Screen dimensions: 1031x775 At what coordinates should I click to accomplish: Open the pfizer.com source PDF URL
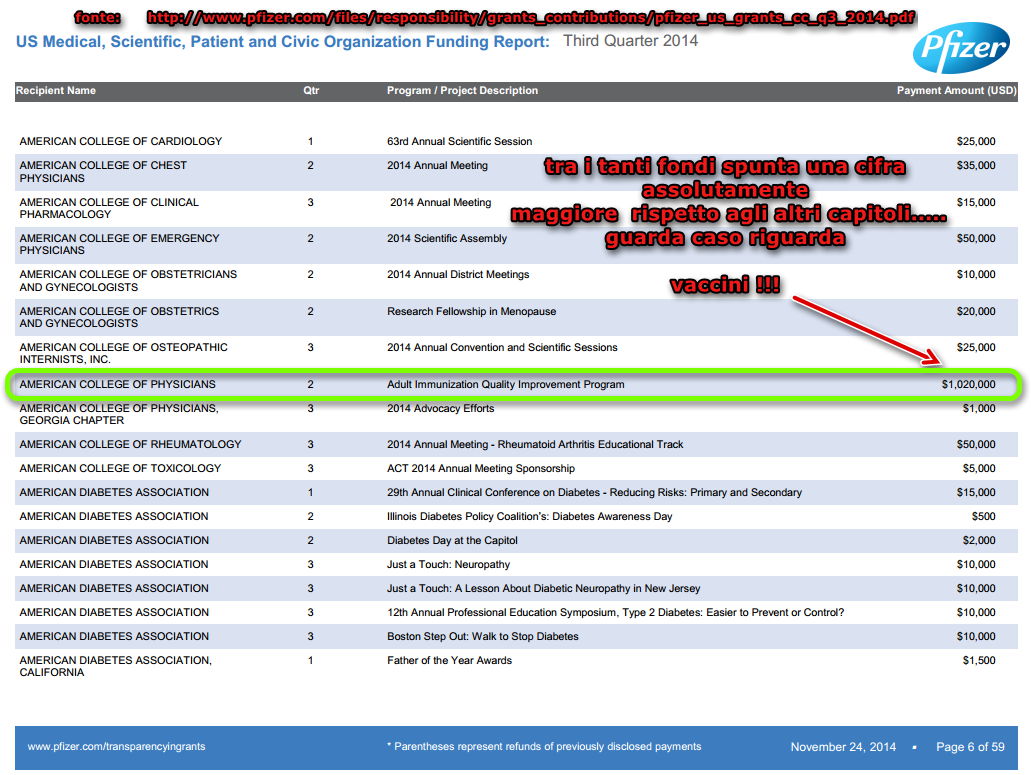click(x=530, y=18)
